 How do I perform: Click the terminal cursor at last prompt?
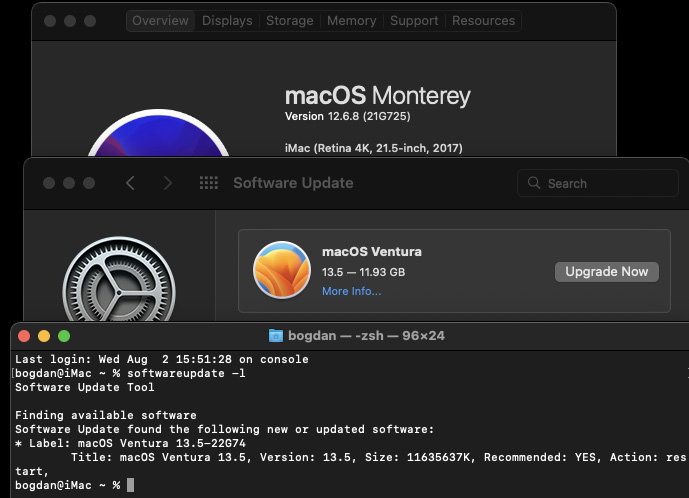point(131,485)
